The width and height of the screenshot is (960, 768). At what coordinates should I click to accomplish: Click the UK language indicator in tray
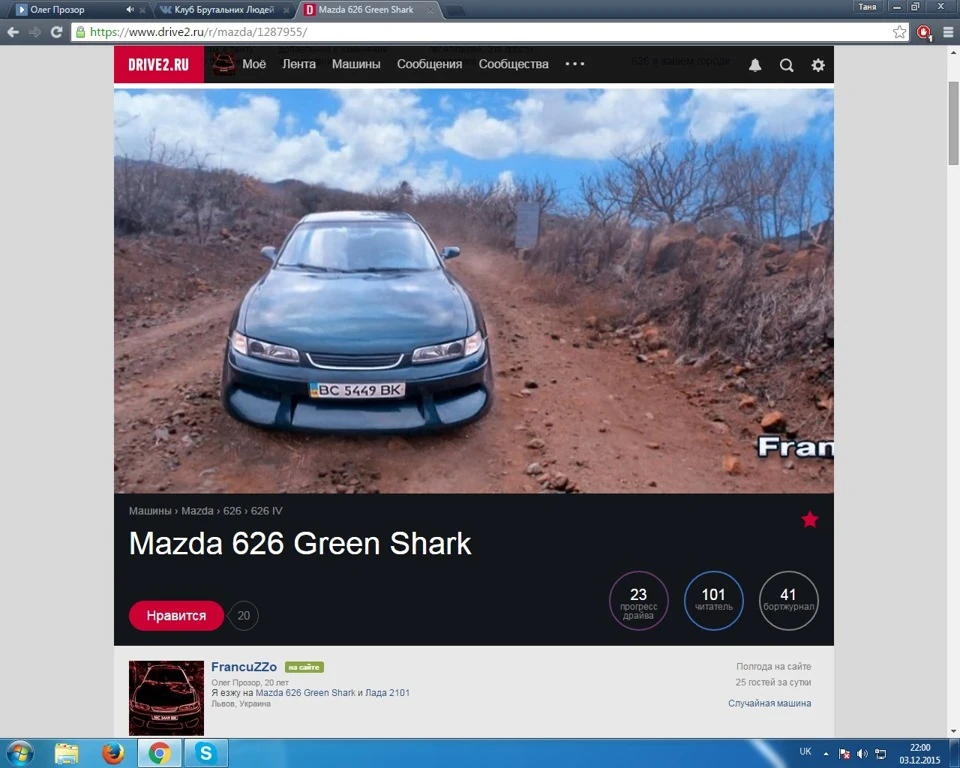[x=805, y=751]
